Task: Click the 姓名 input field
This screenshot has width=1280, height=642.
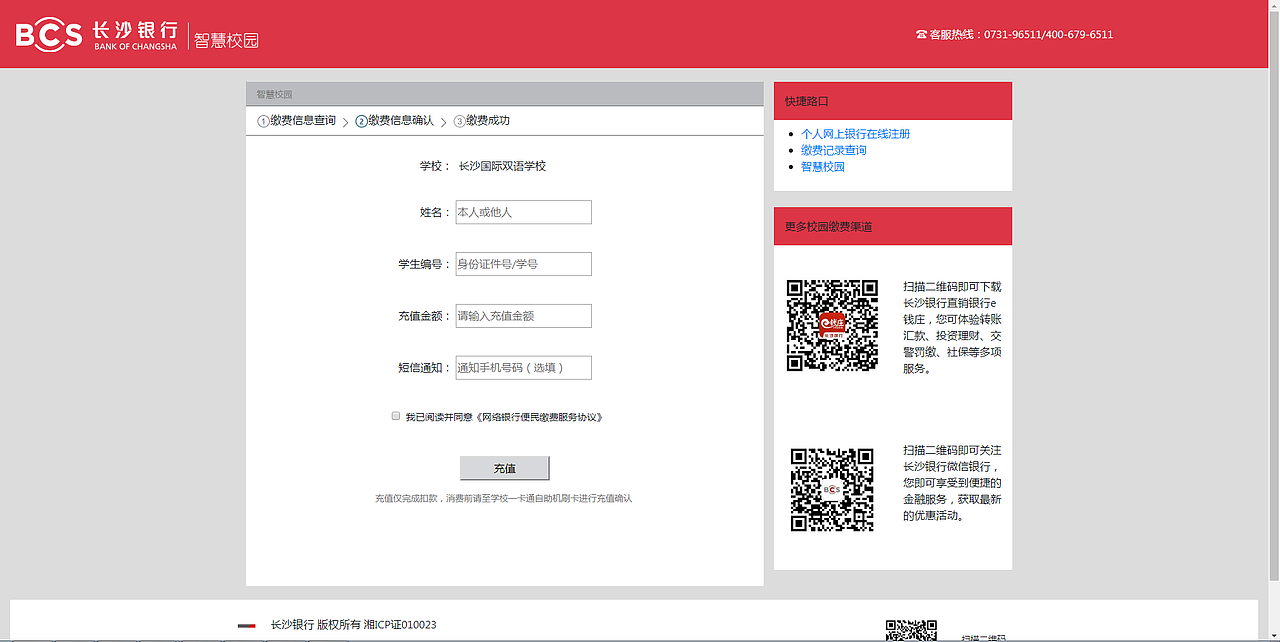Action: (x=523, y=212)
